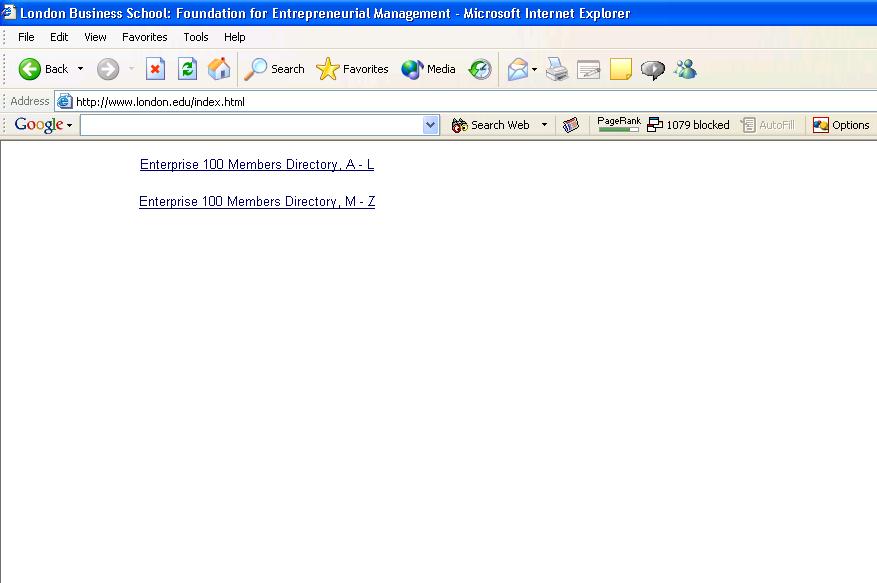The width and height of the screenshot is (877, 583).
Task: Click the PageRank indicator bar
Action: click(619, 124)
